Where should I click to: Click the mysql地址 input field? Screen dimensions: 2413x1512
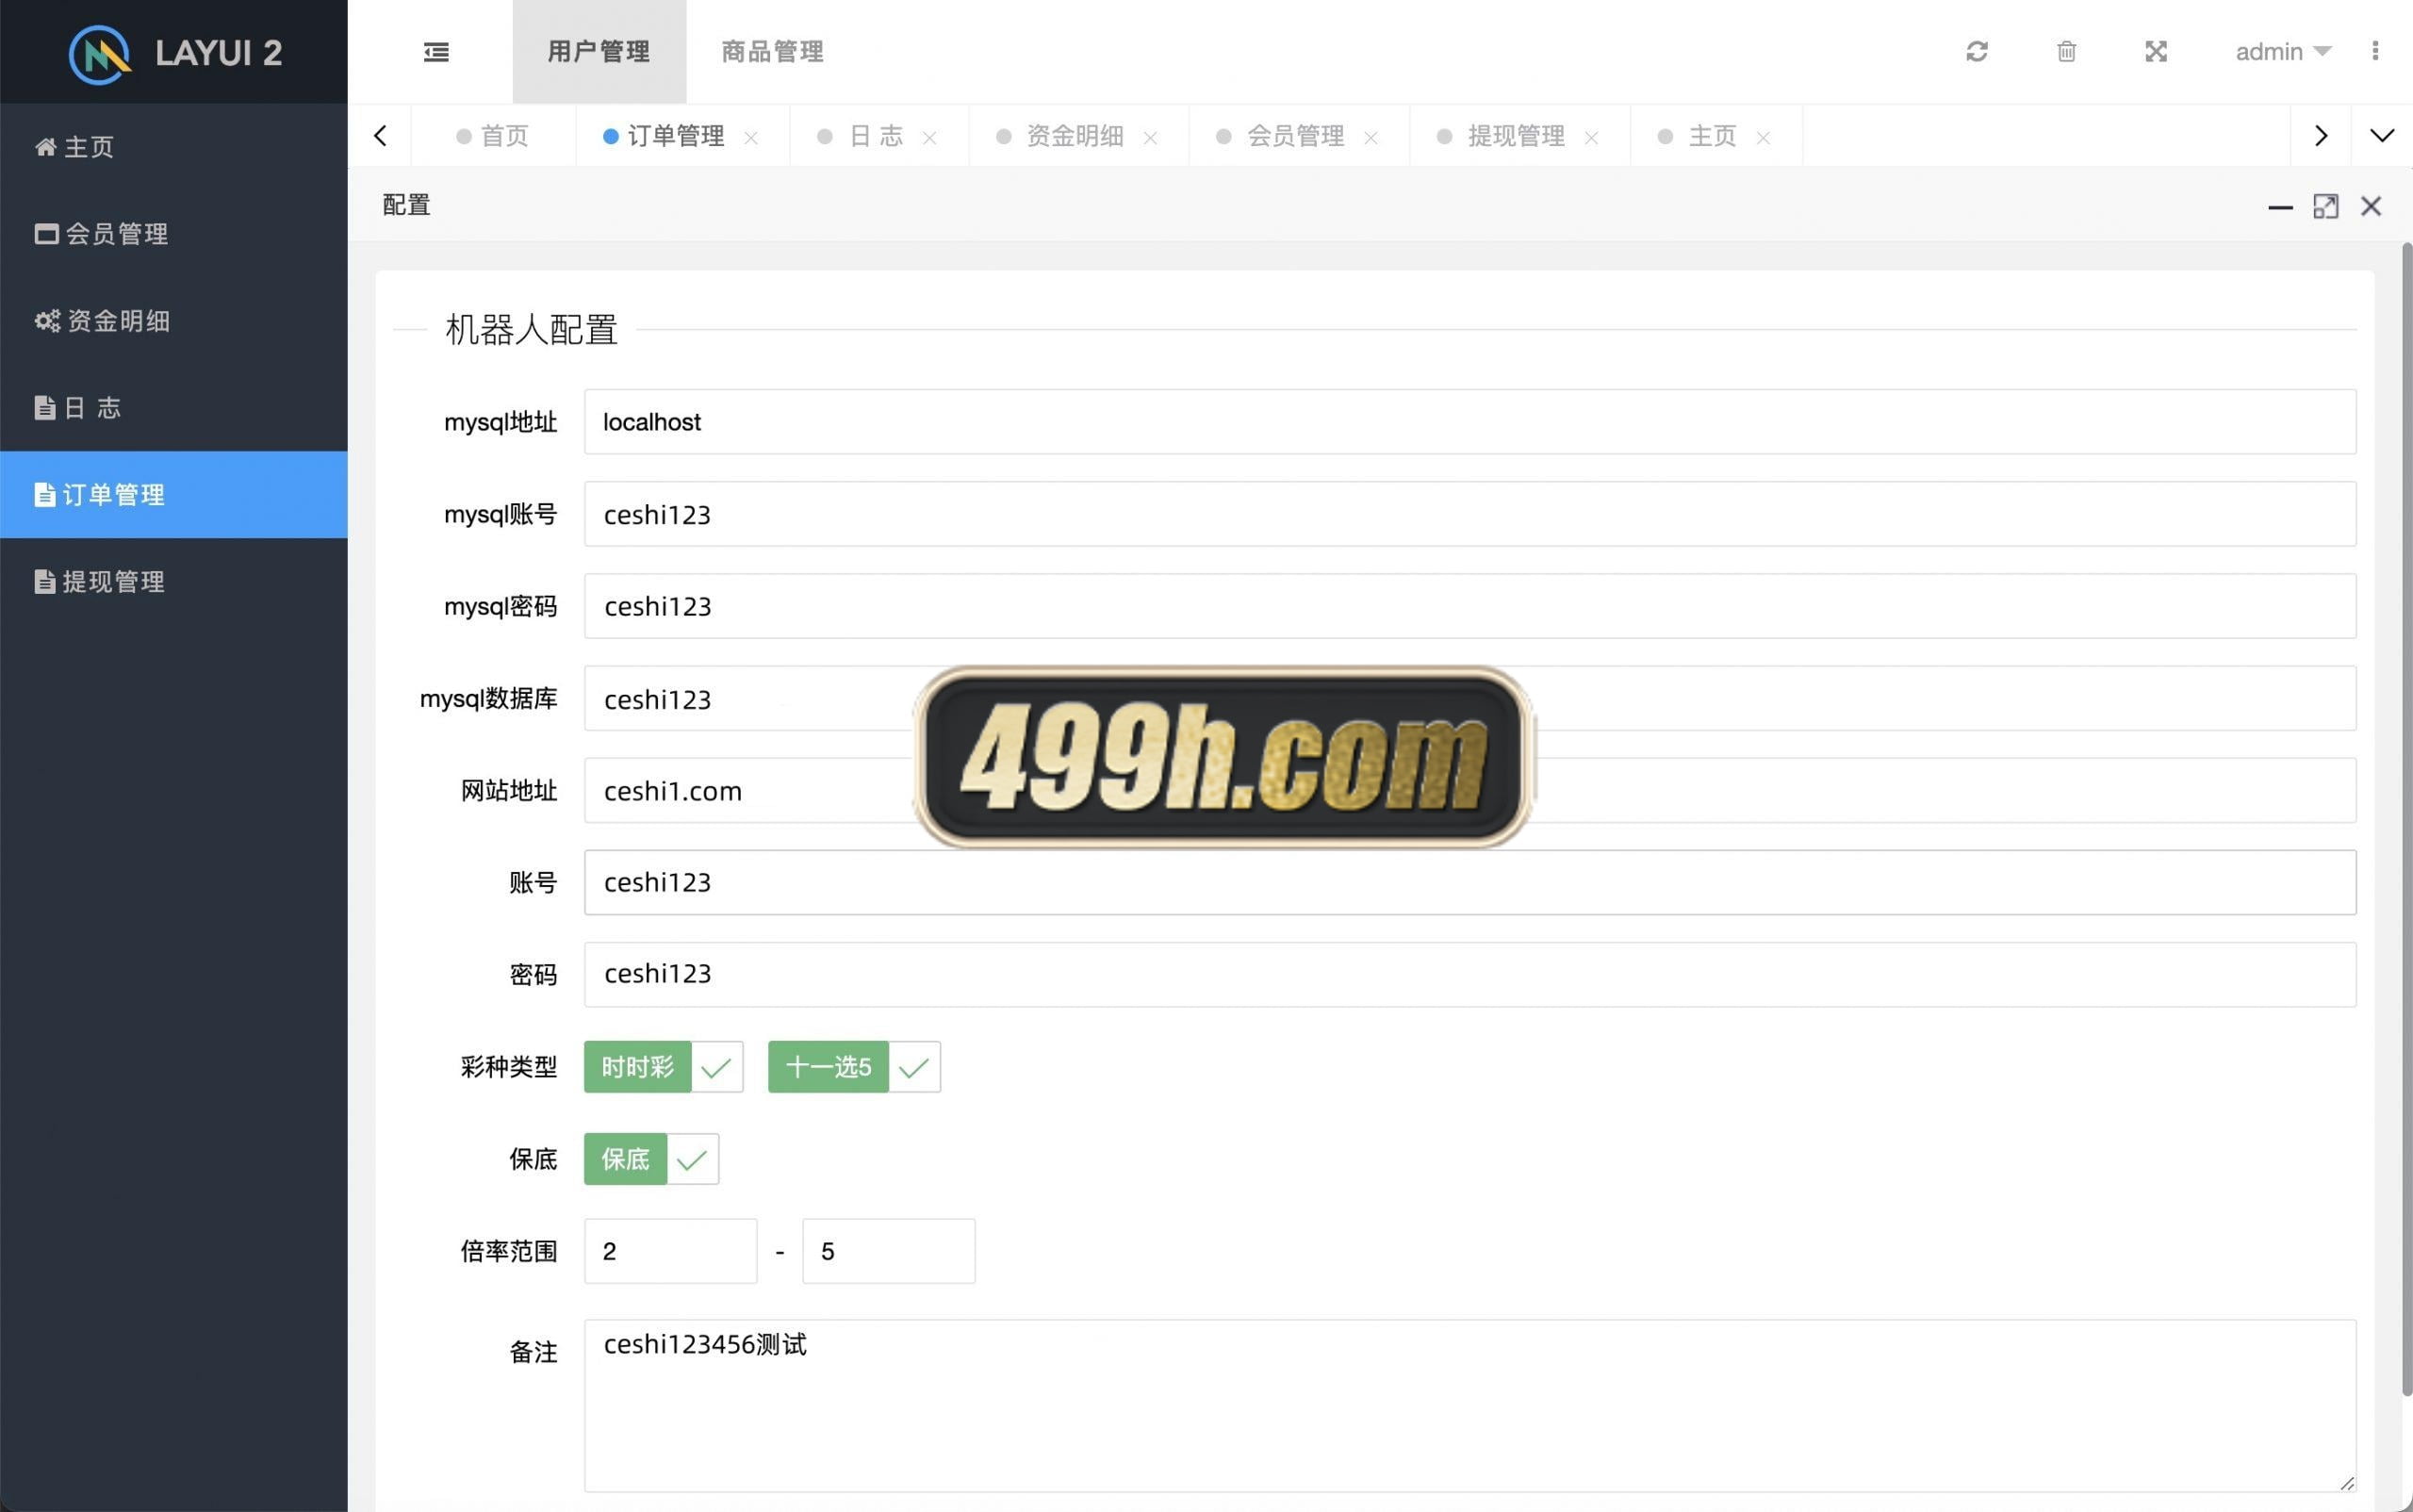tap(1470, 422)
